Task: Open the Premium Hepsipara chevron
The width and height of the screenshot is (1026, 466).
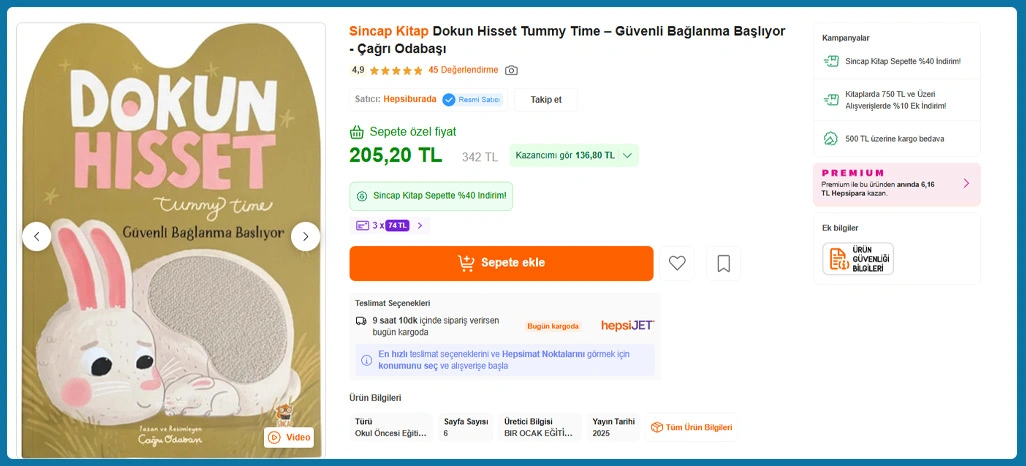Action: 966,184
